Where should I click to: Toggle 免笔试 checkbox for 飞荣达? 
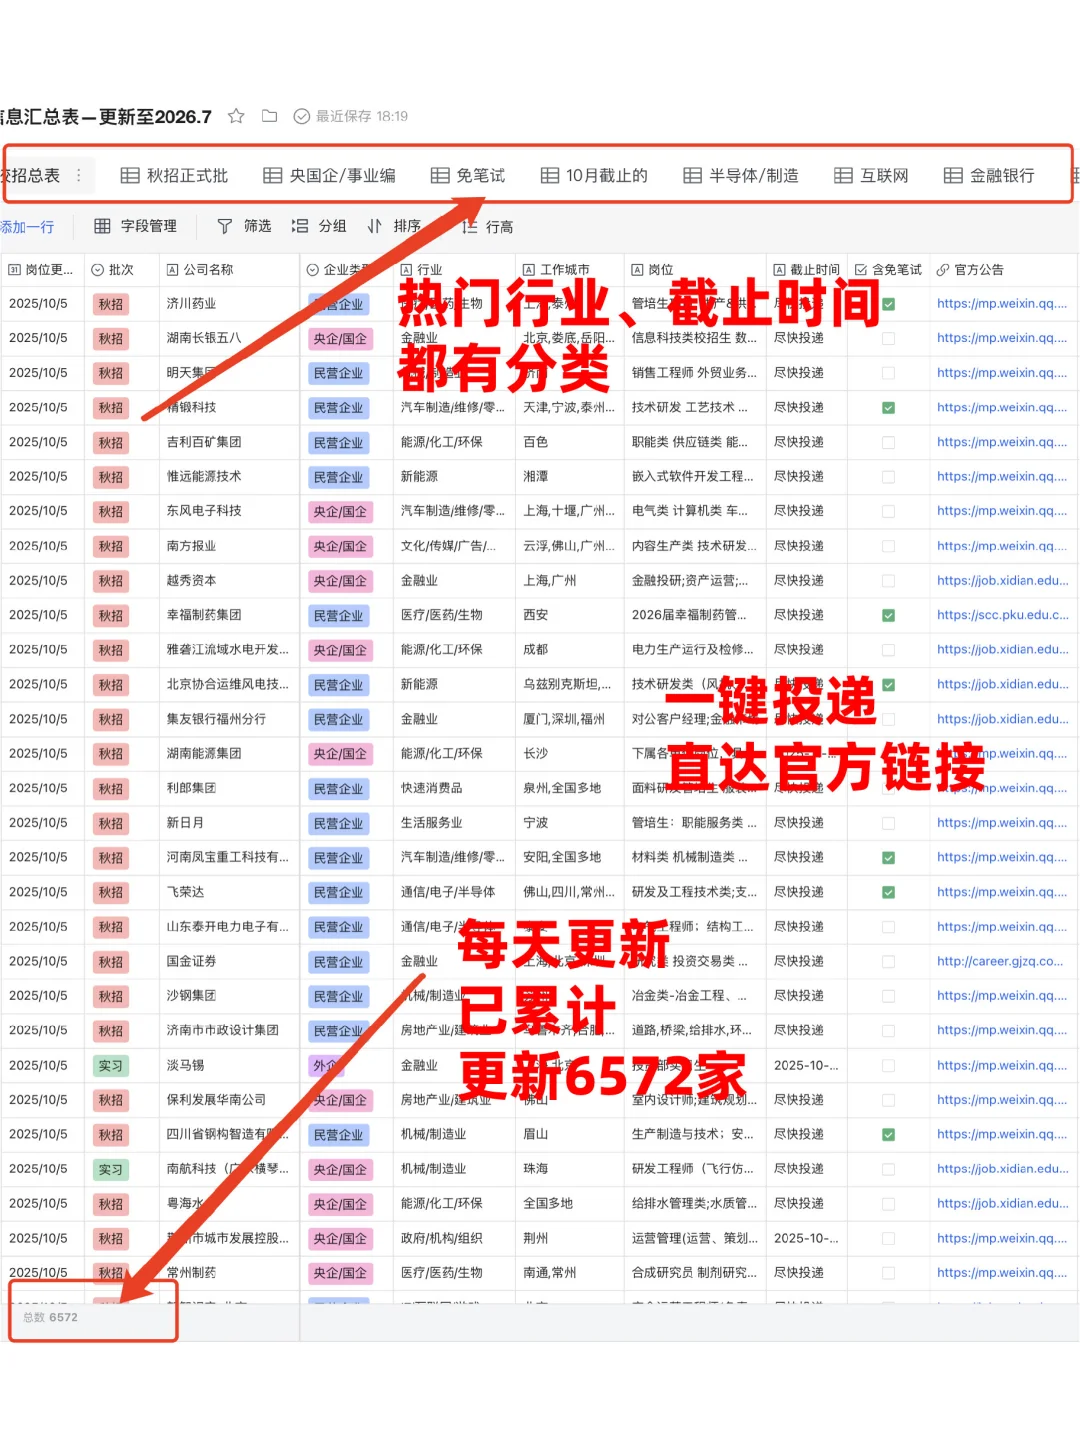tap(888, 892)
